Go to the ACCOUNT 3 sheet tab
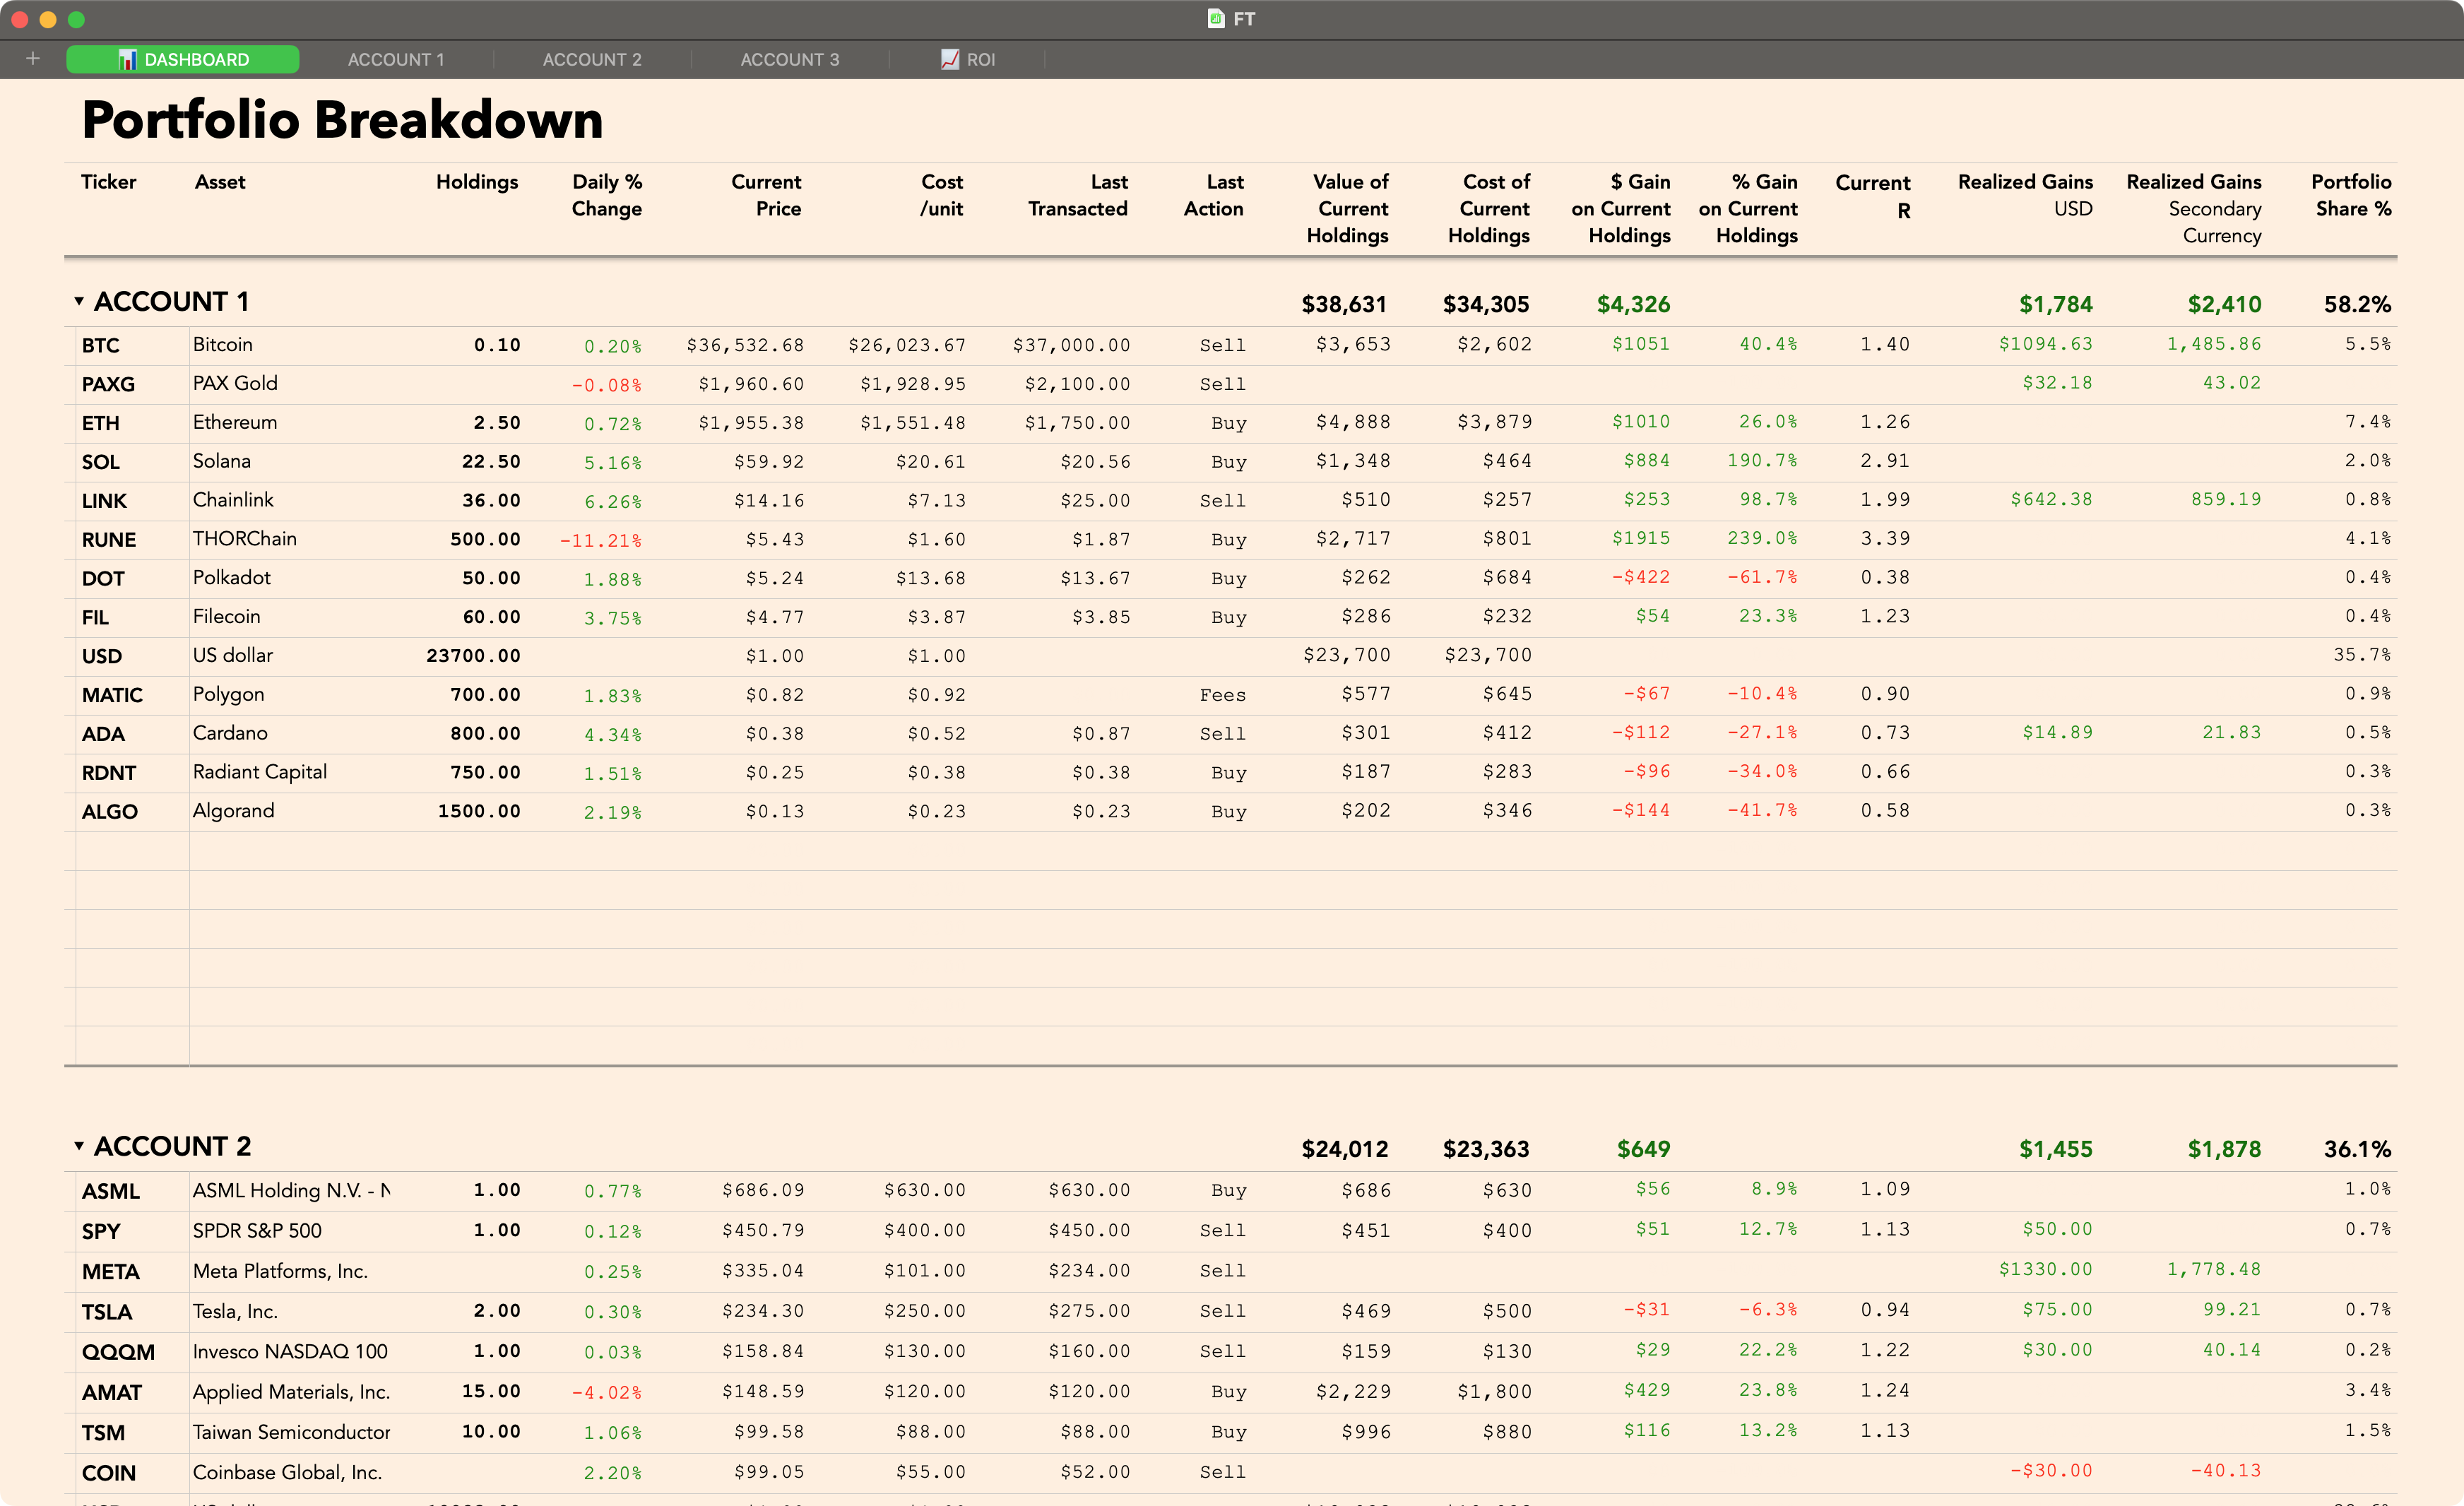This screenshot has width=2464, height=1506. coord(790,60)
